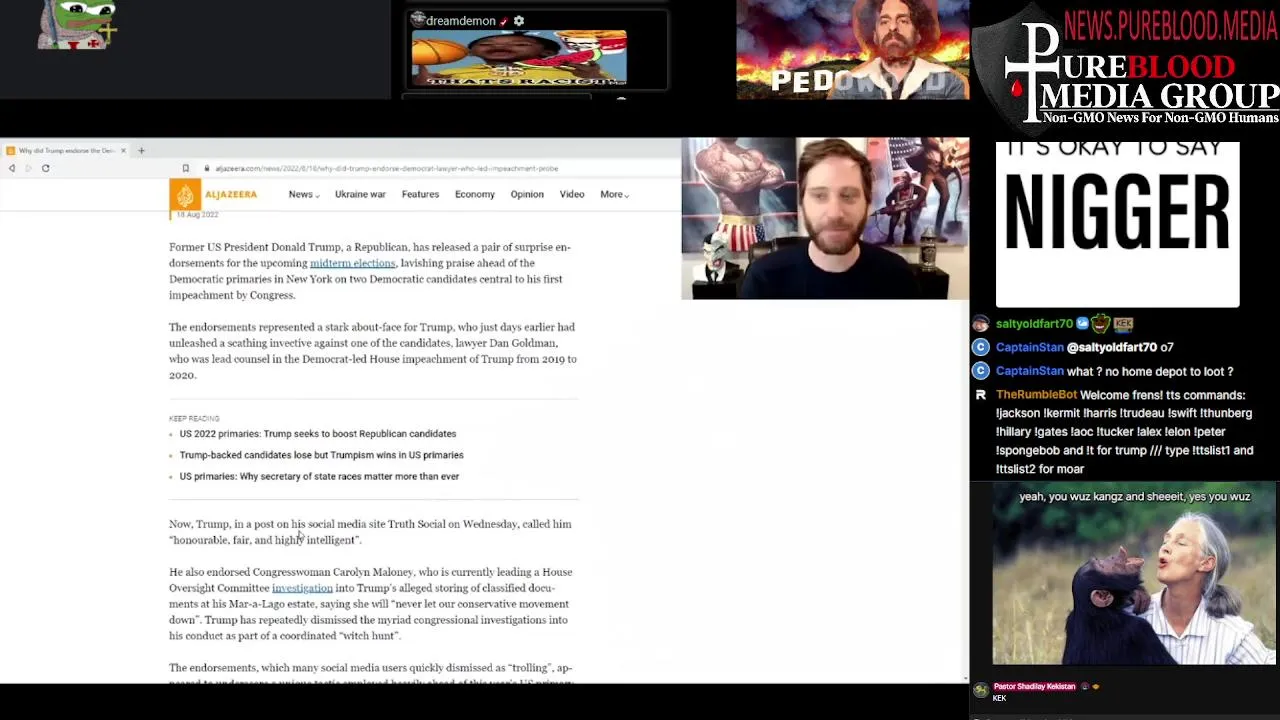Click the aljazeera.com address bar URL
This screenshot has width=1280, height=720.
pyautogui.click(x=386, y=168)
